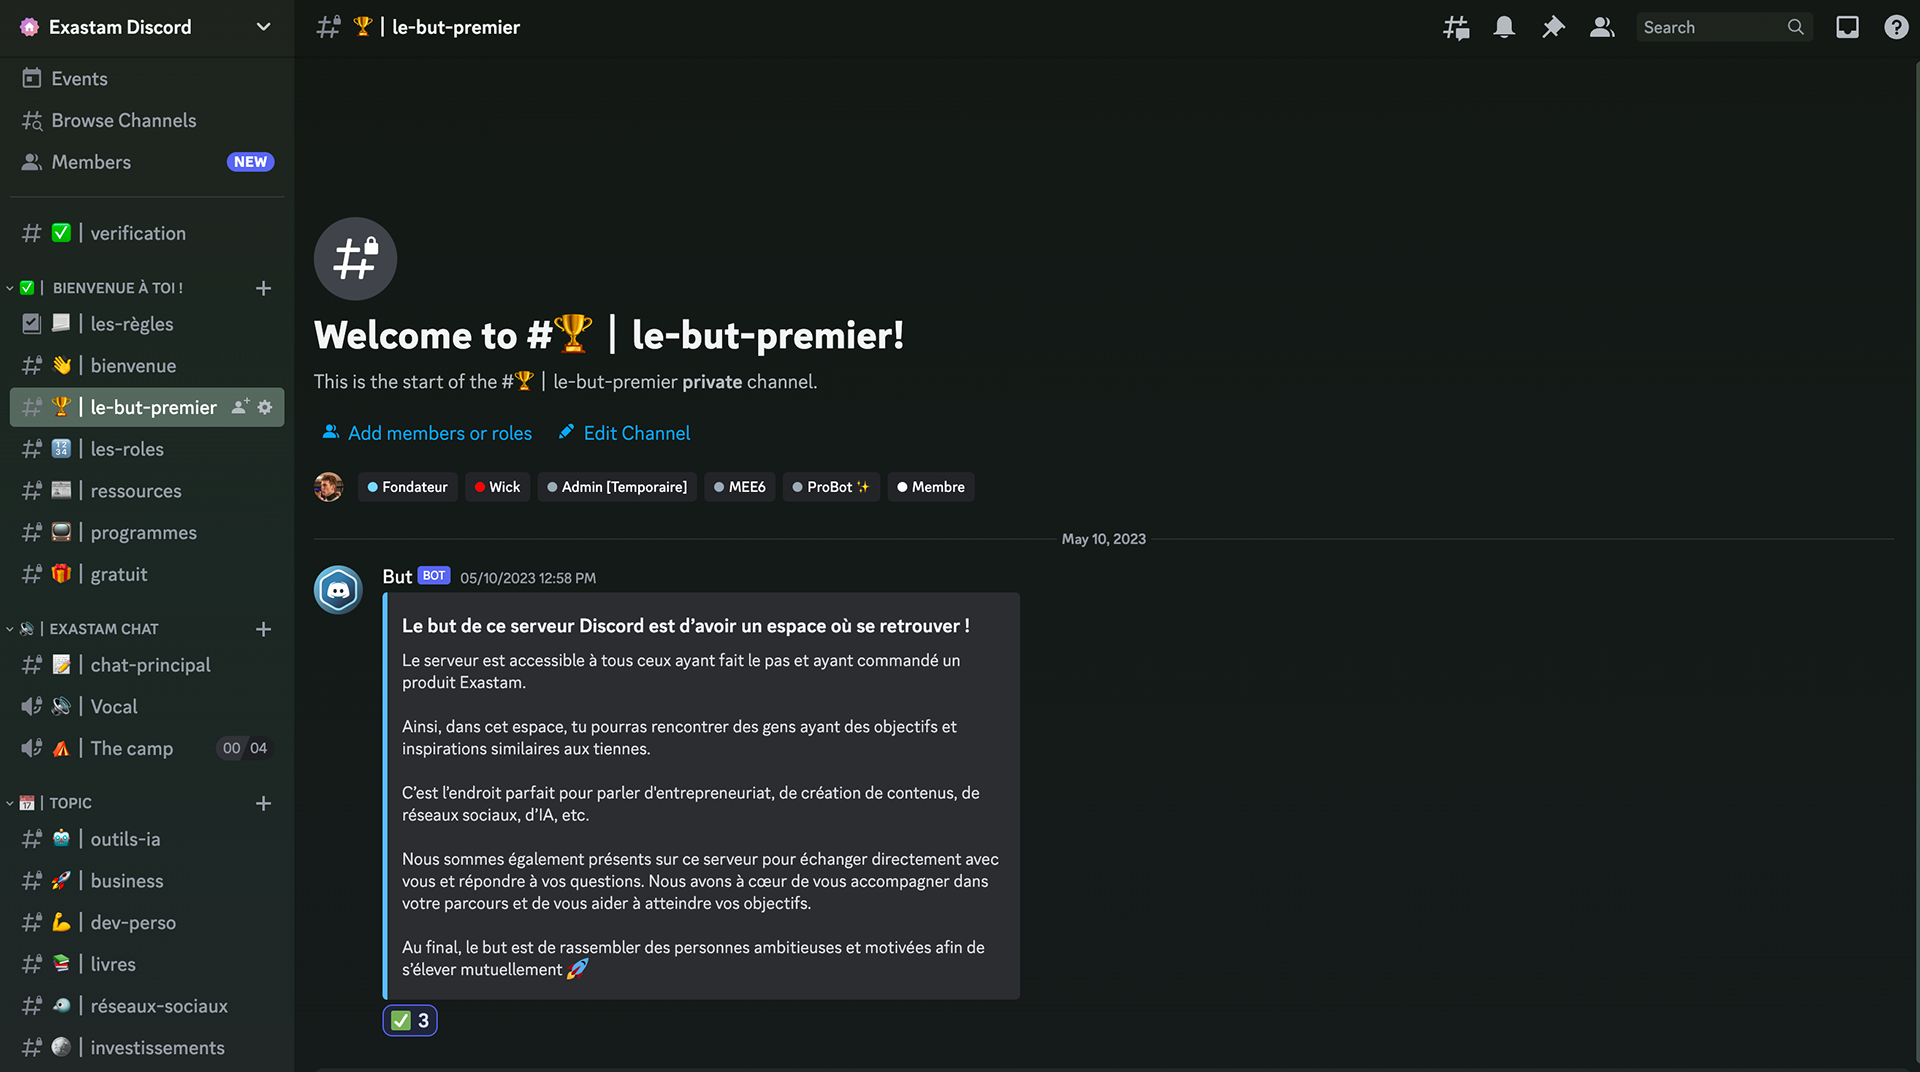Open the Threads icon in header
The width and height of the screenshot is (1920, 1072).
tap(1456, 27)
